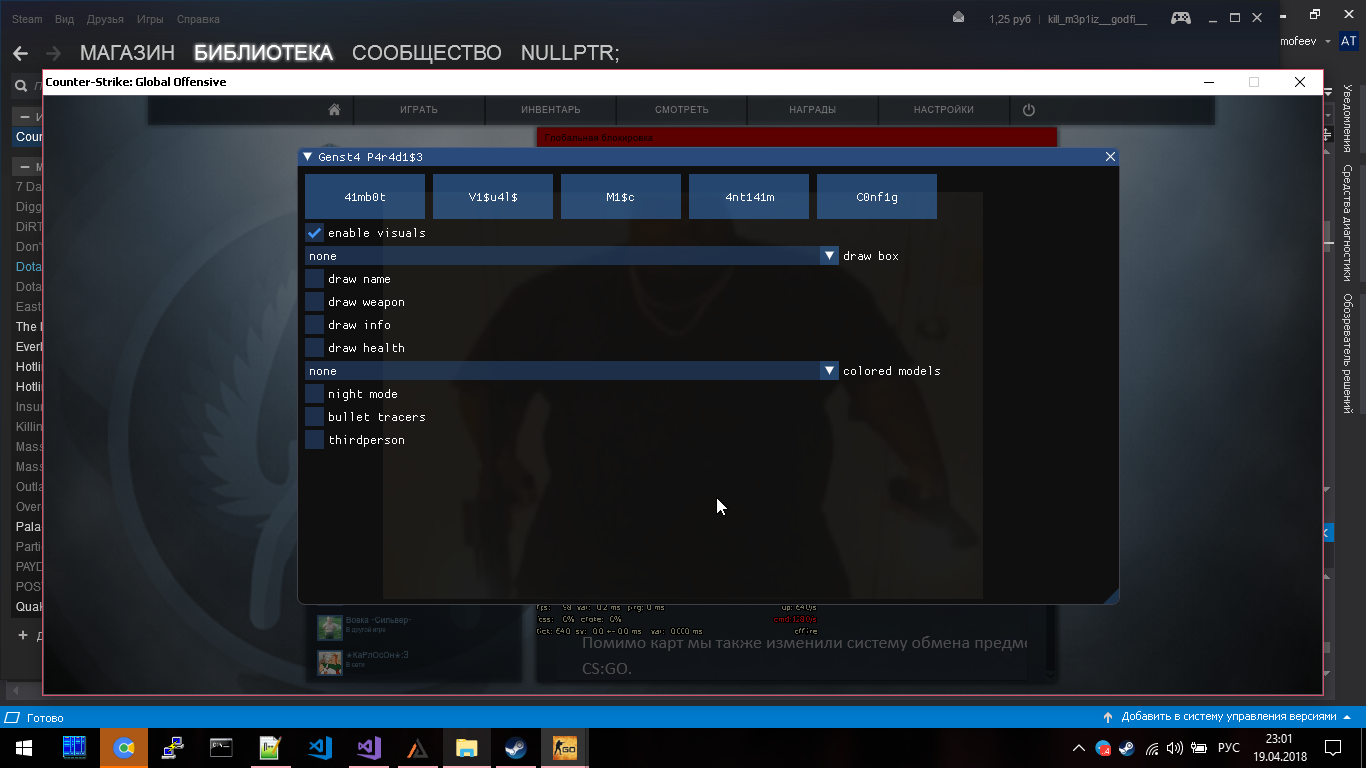The image size is (1366, 768).
Task: Open the Друзья menu in Steam
Action: (105, 19)
